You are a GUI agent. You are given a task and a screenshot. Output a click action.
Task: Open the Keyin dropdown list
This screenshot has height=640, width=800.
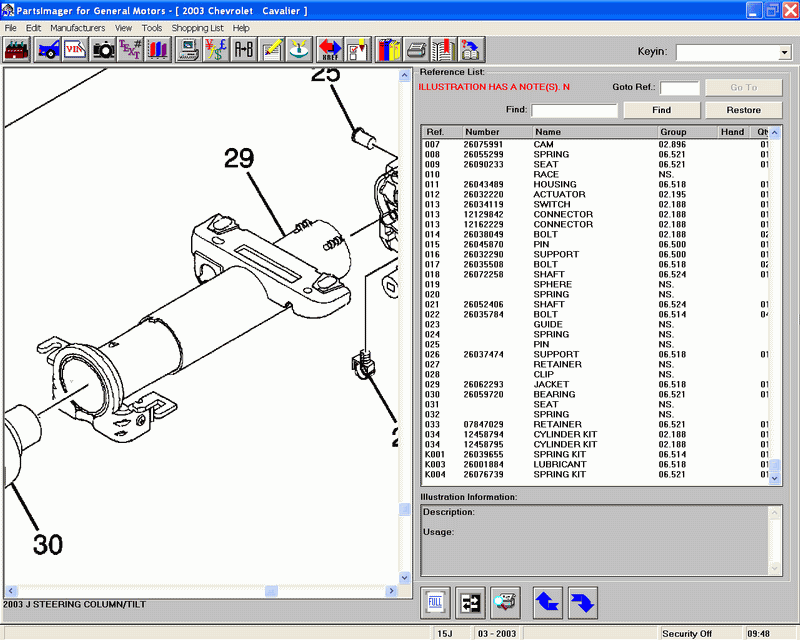click(784, 52)
